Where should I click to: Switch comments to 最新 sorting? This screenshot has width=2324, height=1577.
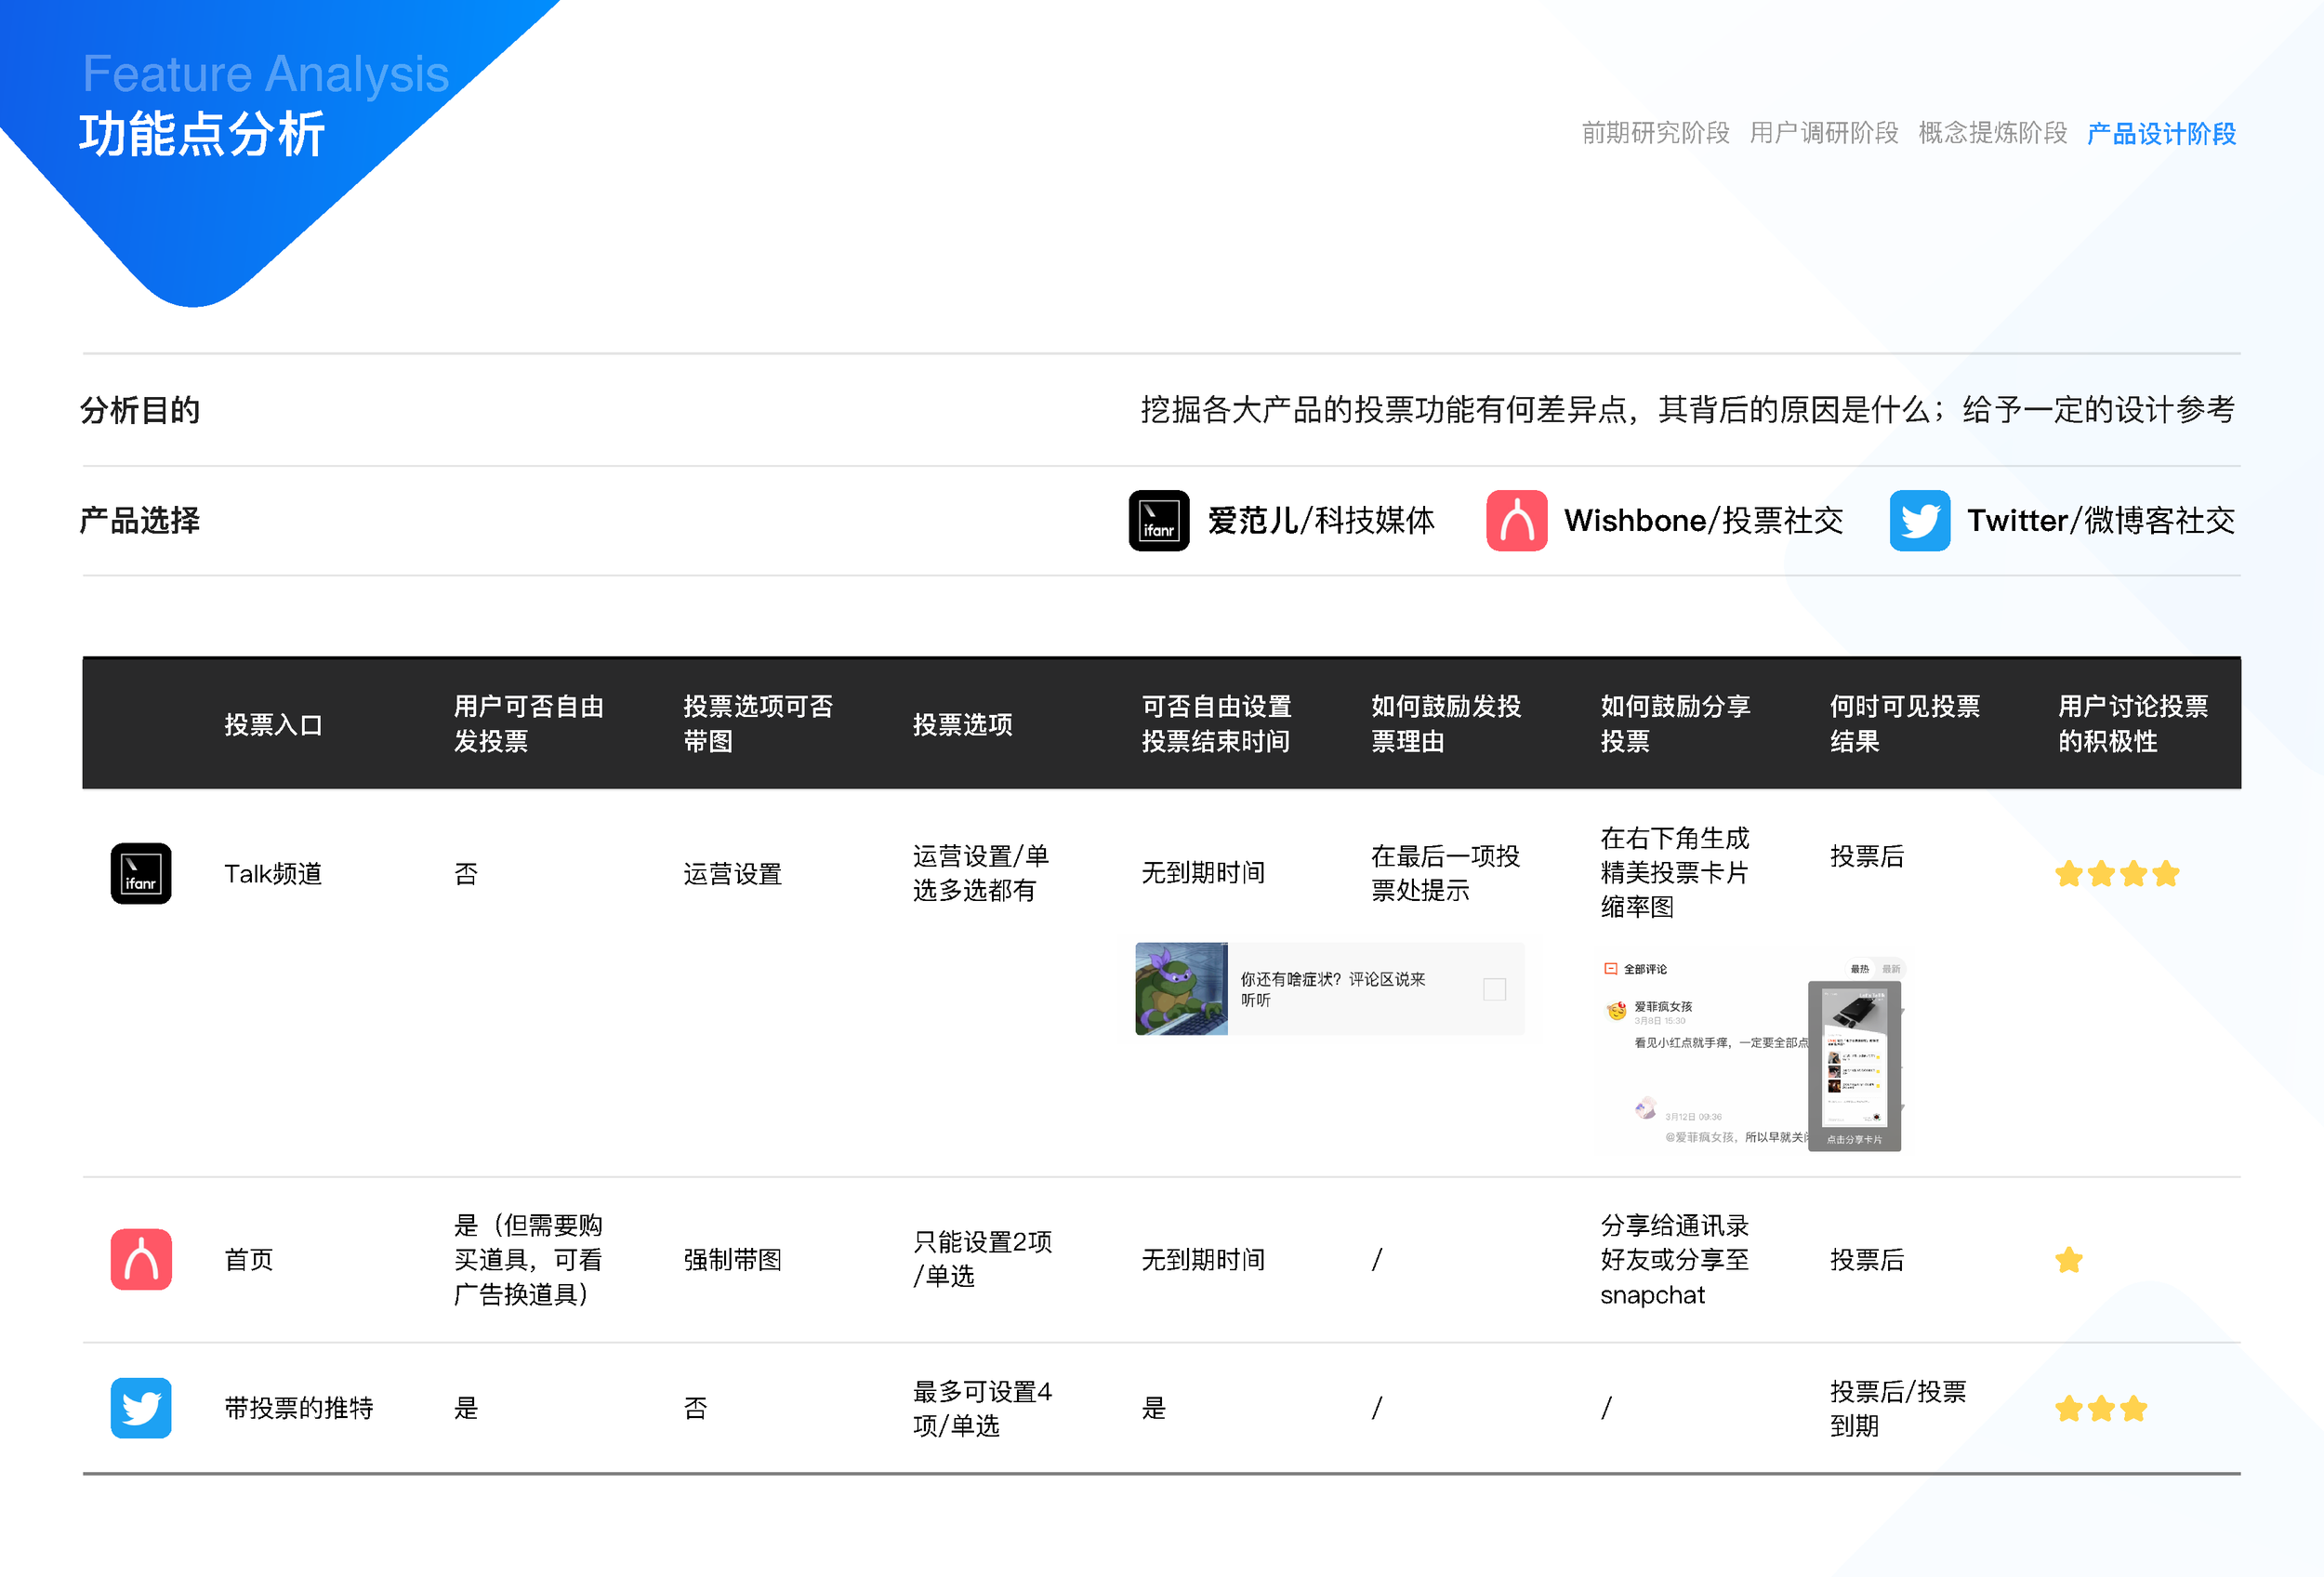pyautogui.click(x=1891, y=969)
